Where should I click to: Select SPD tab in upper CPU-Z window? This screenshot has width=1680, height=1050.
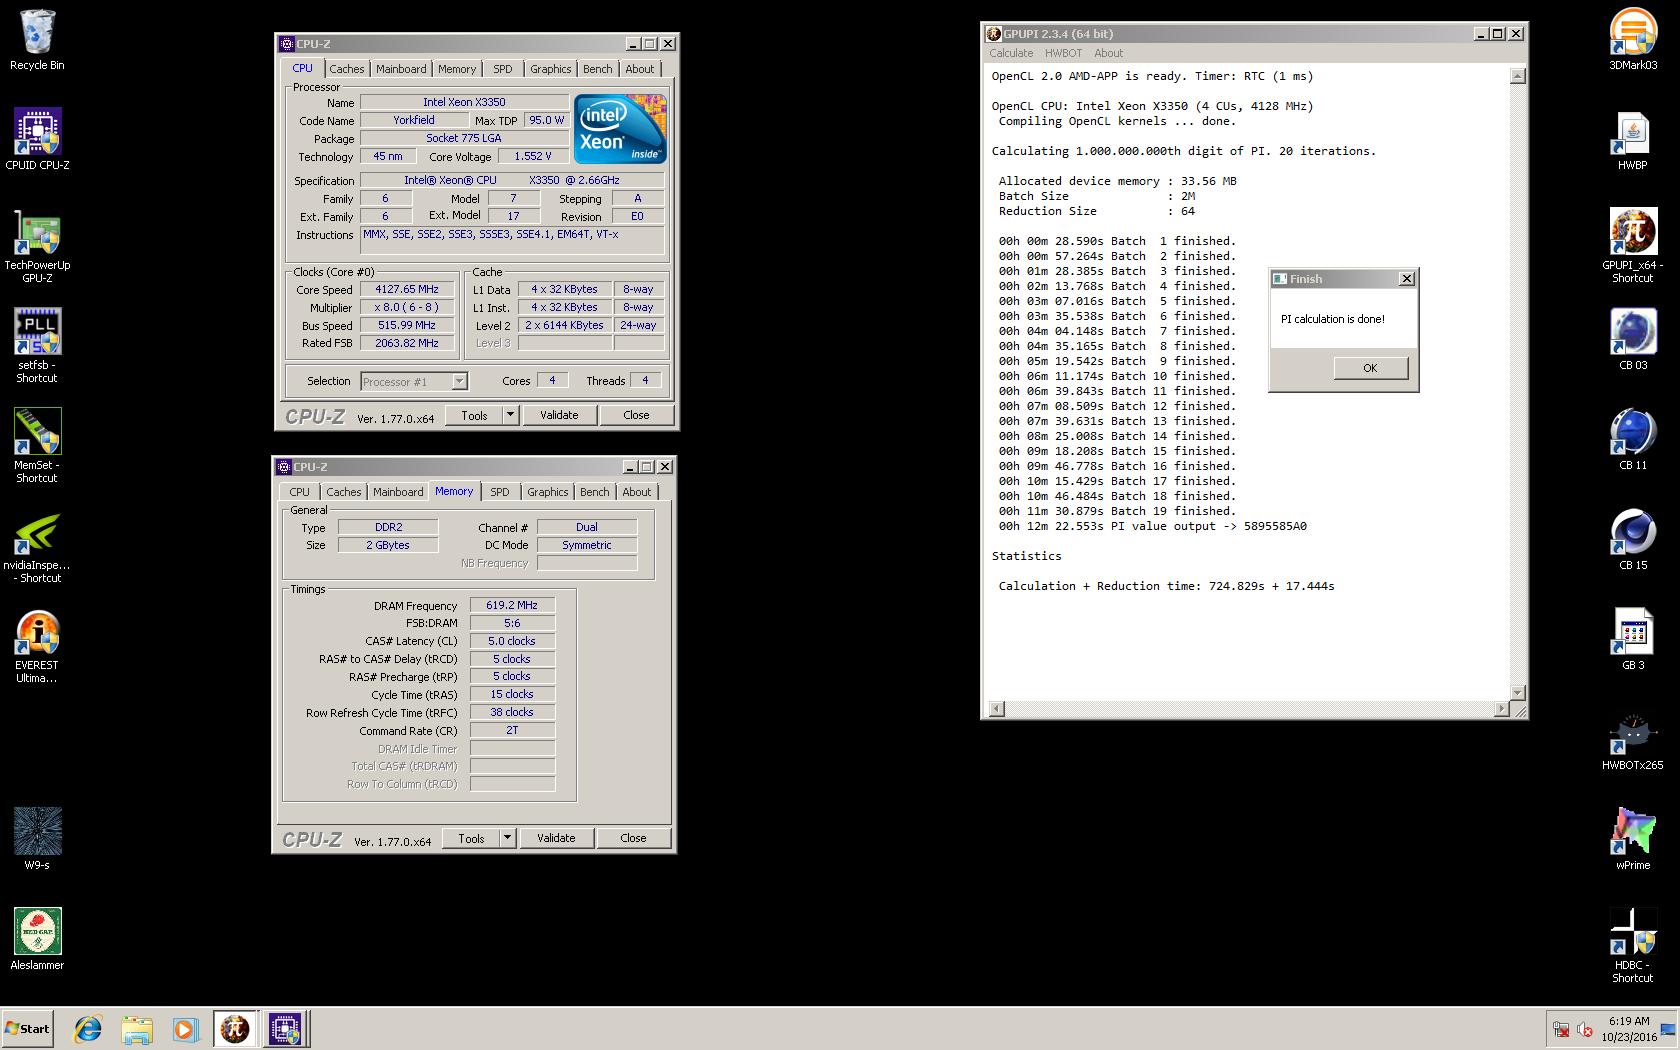(503, 69)
